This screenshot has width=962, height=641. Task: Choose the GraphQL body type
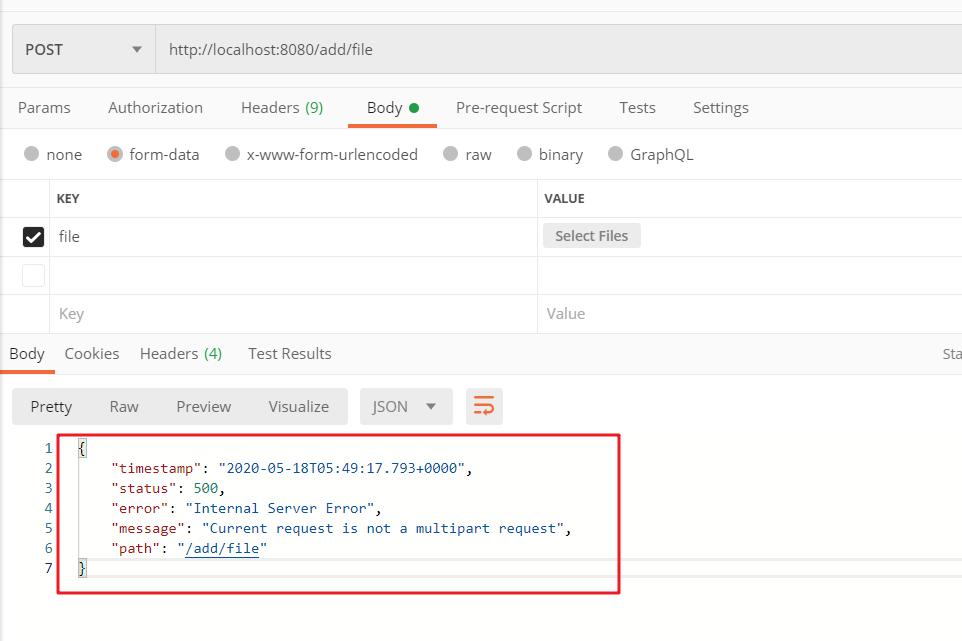point(615,153)
